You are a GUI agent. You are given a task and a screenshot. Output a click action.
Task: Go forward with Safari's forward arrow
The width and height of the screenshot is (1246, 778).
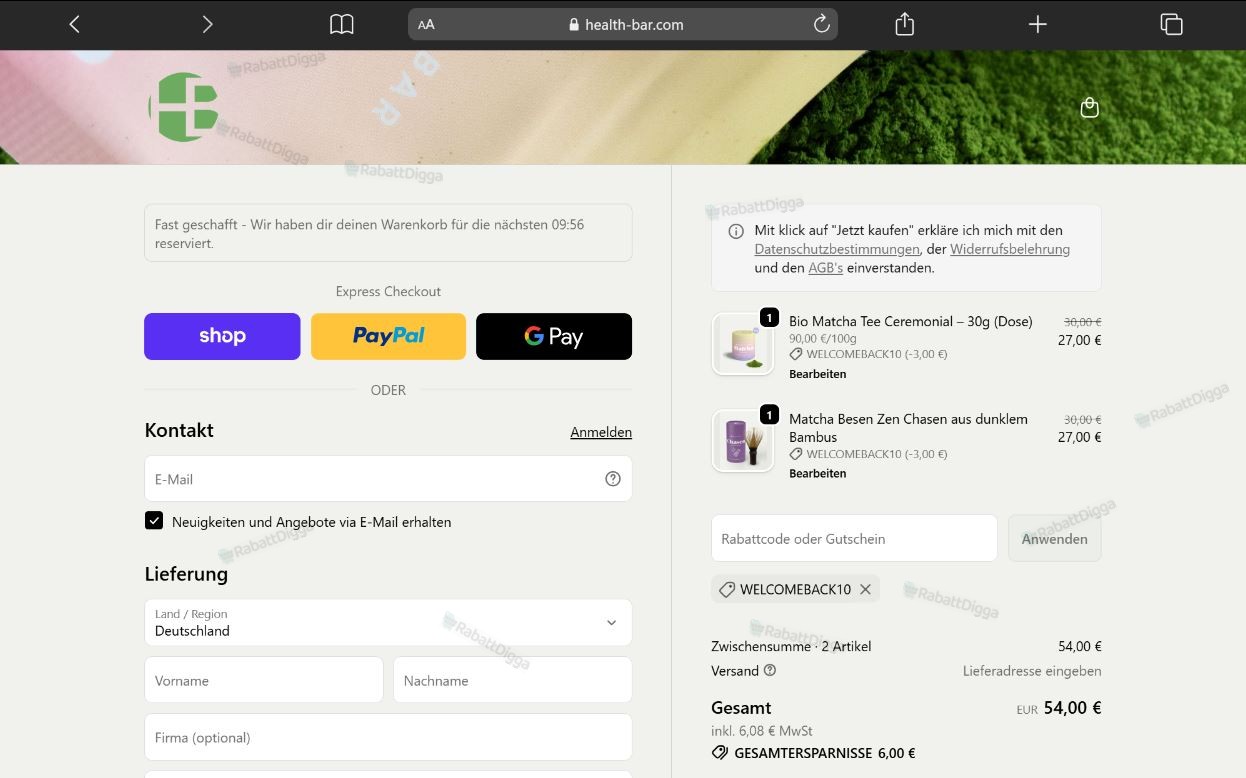(x=207, y=24)
